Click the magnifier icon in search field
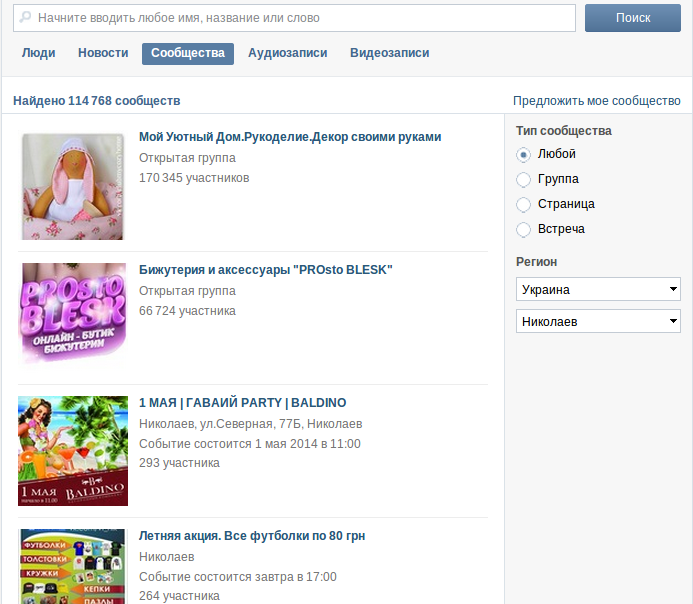Image resolution: width=693 pixels, height=604 pixels. 25,18
